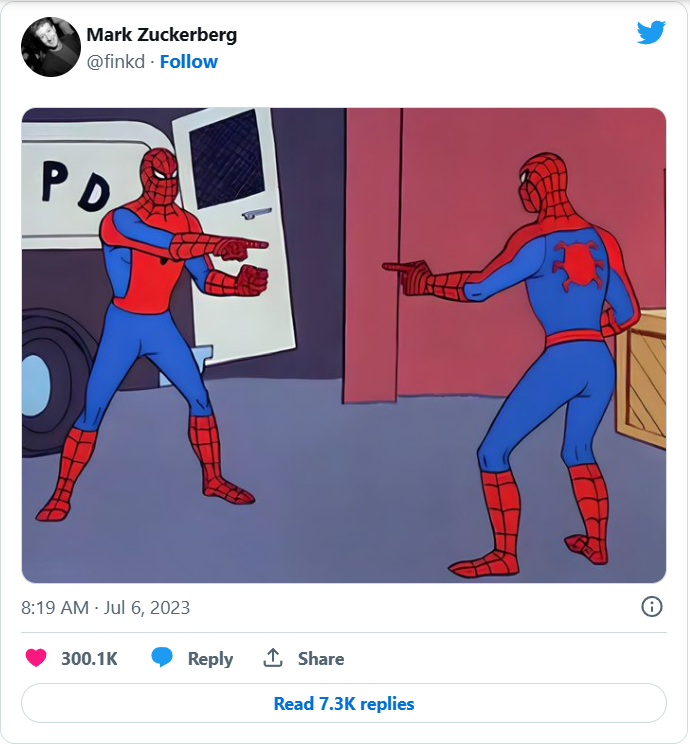
Task: Click the Follow link beside @finkd
Action: point(189,61)
